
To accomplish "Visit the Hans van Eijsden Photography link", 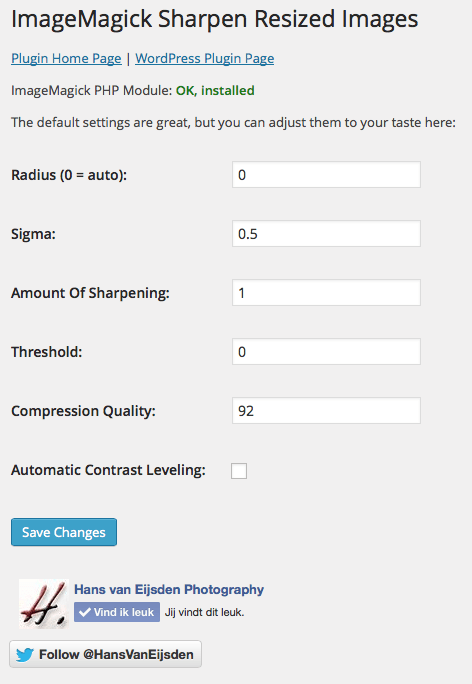I will 169,589.
